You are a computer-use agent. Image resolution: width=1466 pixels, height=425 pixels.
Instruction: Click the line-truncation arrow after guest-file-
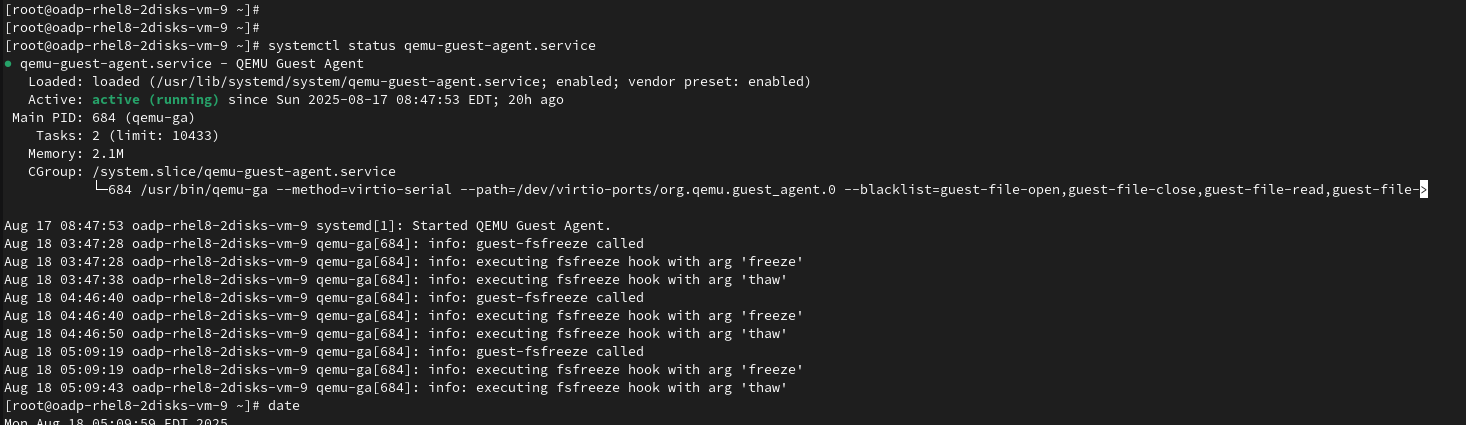tap(1423, 190)
